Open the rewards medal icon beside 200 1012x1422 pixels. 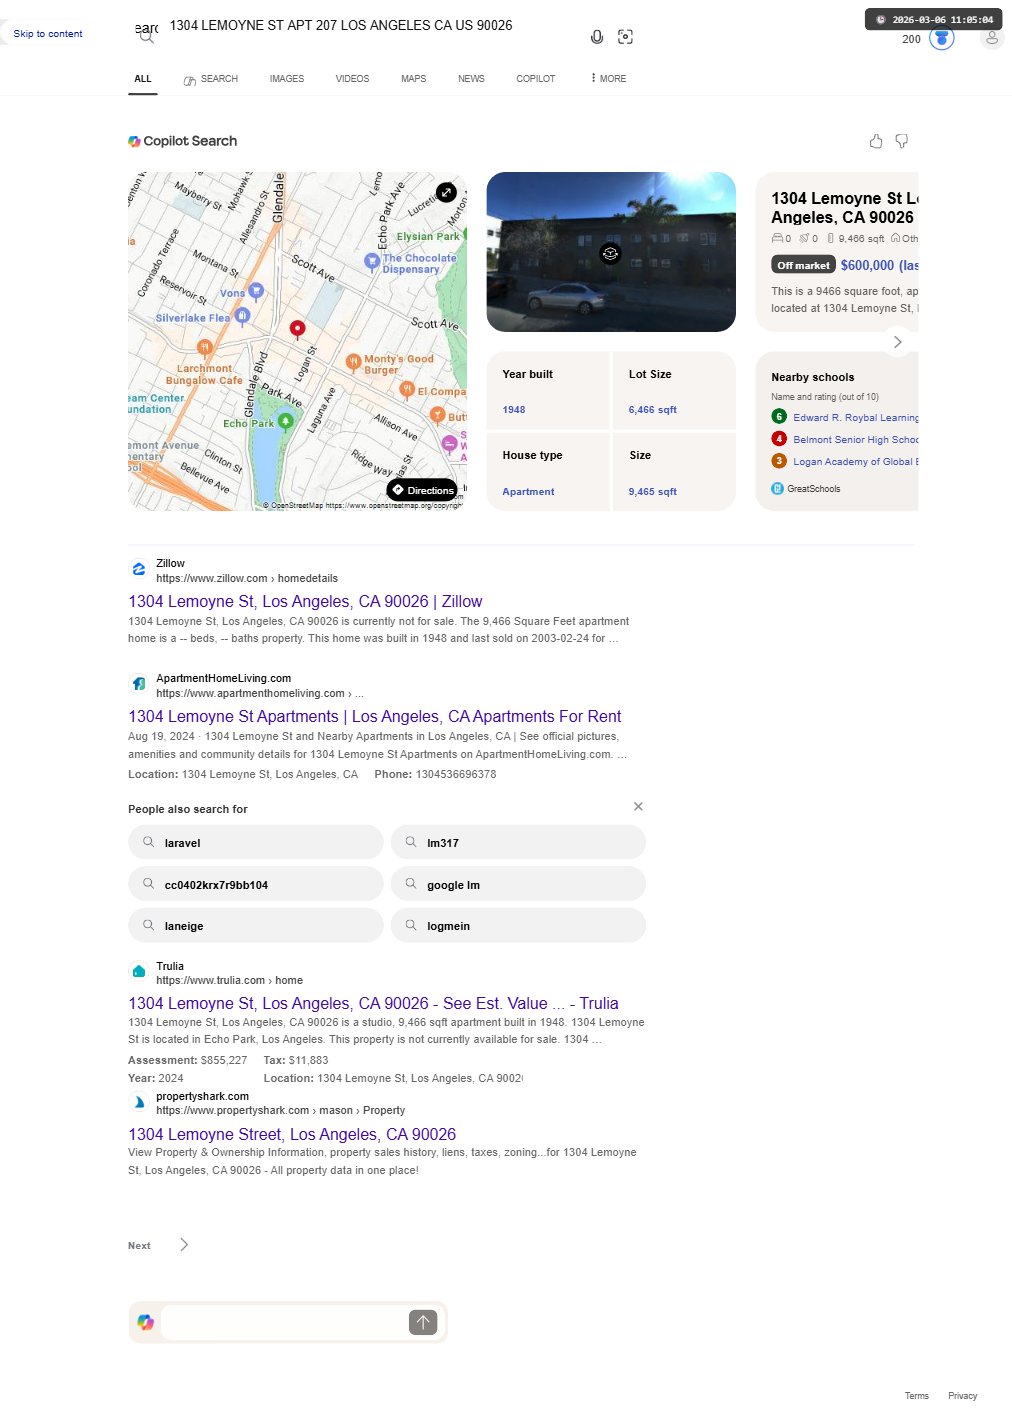coord(942,39)
